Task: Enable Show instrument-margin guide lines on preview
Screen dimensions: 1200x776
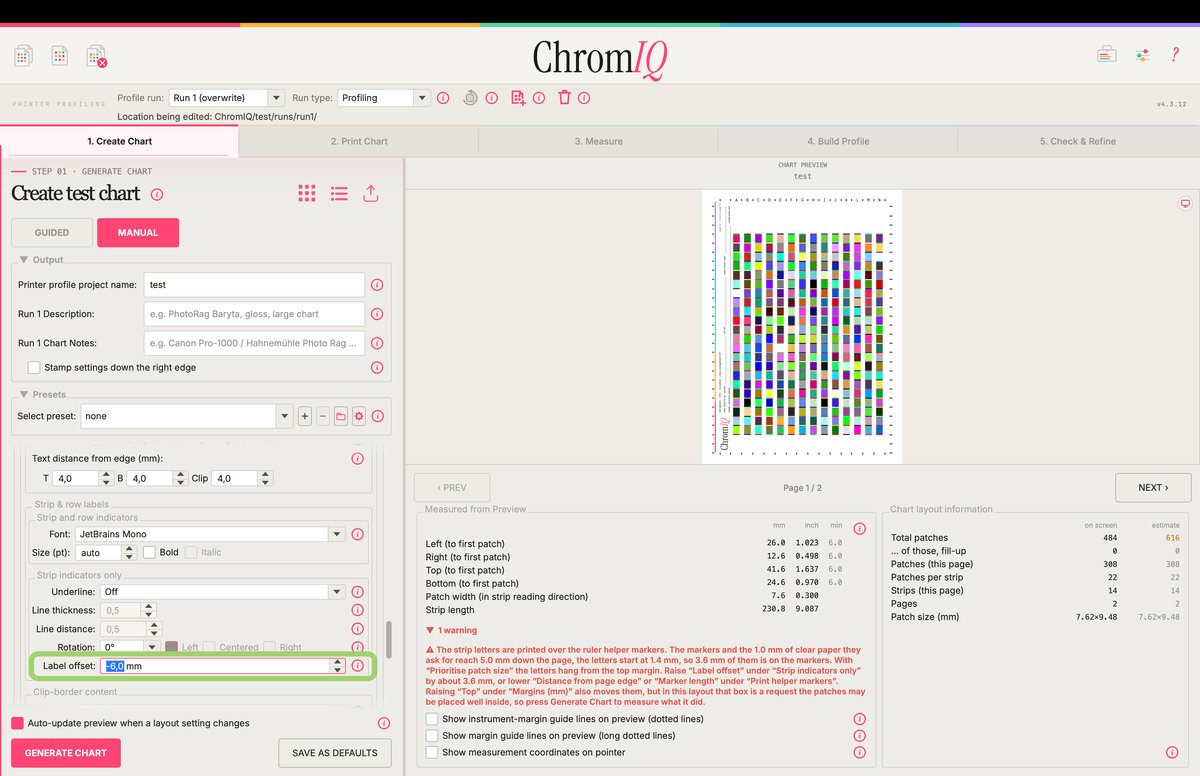Action: [432, 719]
